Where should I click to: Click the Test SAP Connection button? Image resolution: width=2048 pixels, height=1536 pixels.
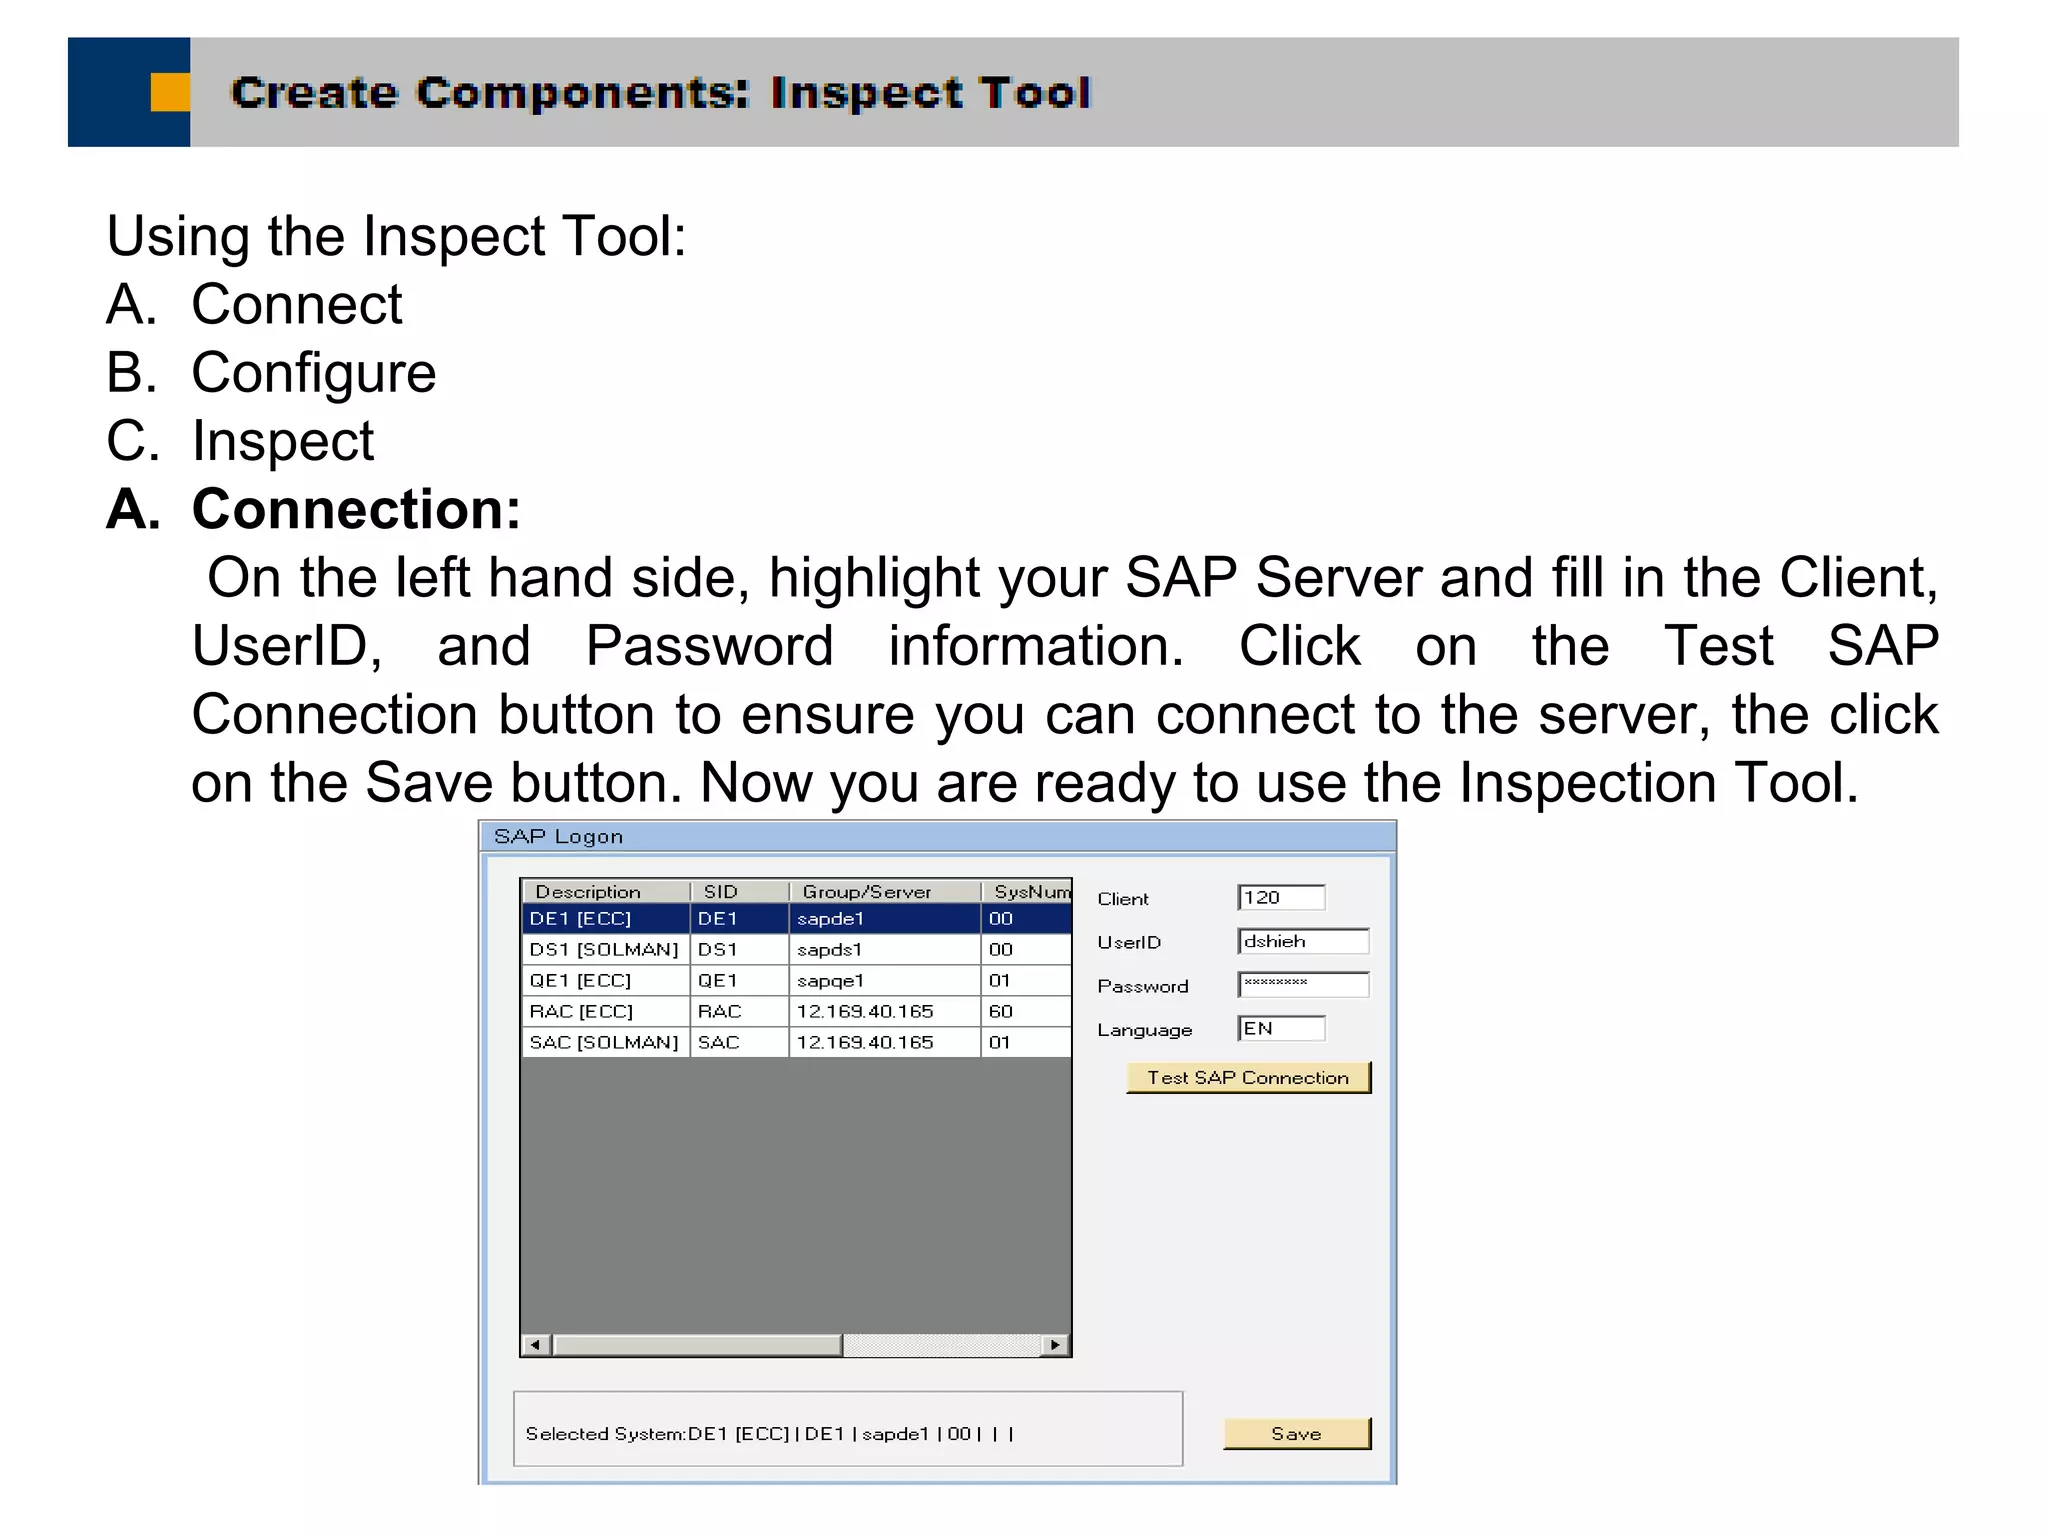tap(1248, 1077)
